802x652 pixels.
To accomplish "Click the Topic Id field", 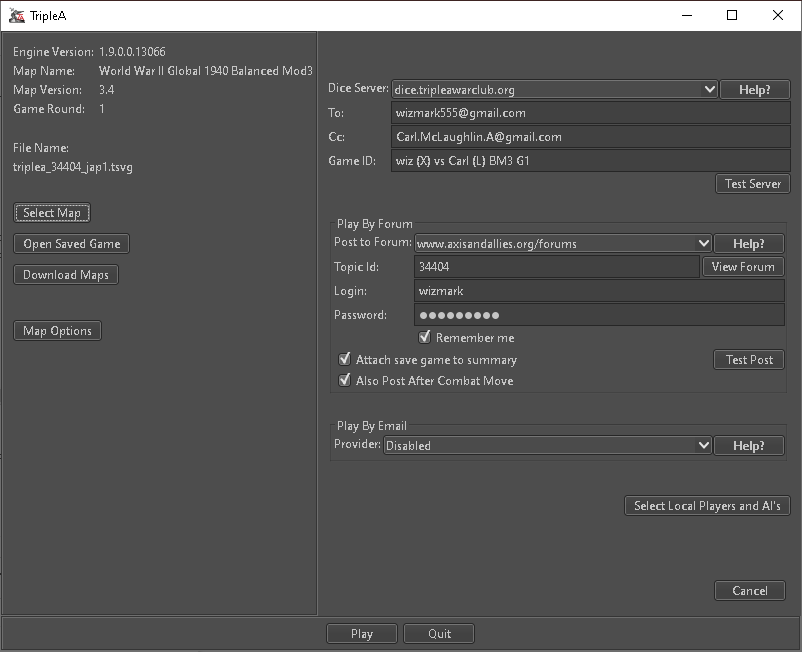I will (557, 266).
